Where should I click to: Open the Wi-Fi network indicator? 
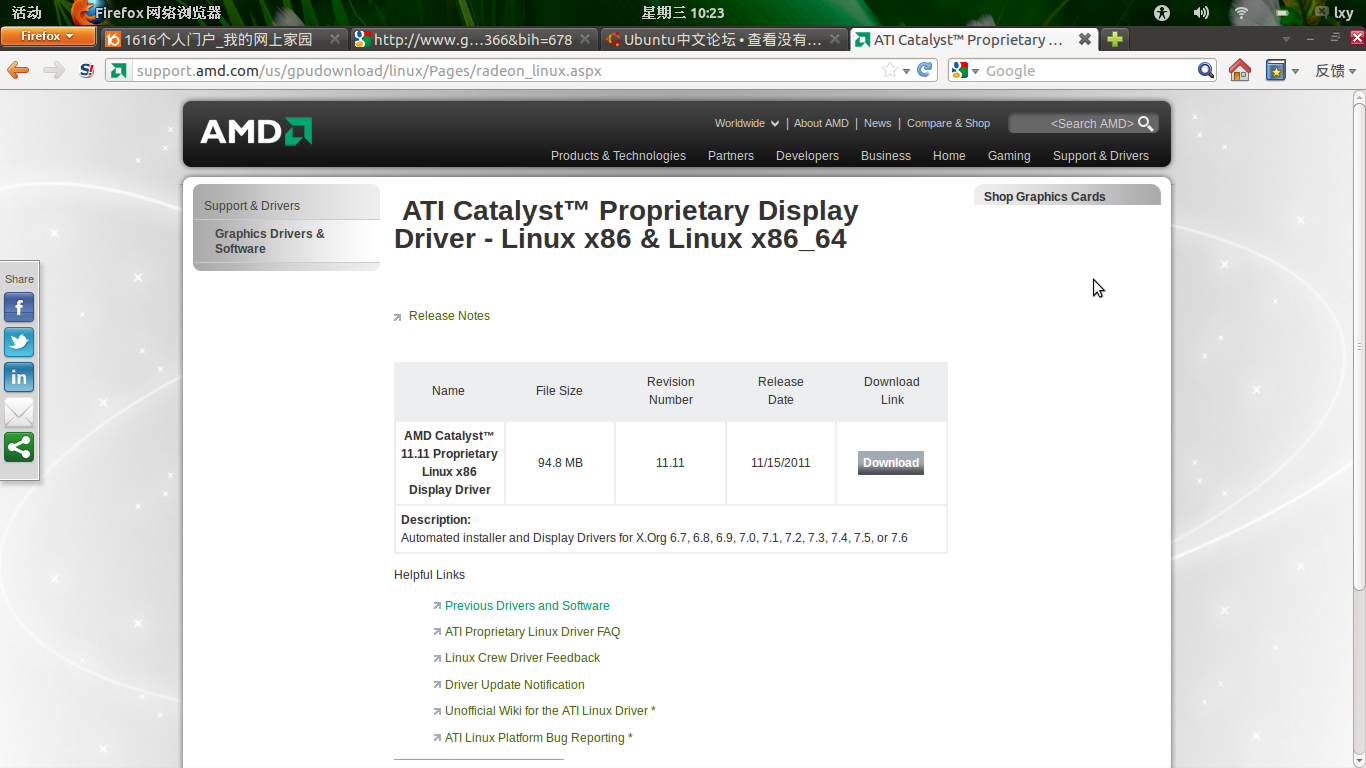click(x=1241, y=13)
